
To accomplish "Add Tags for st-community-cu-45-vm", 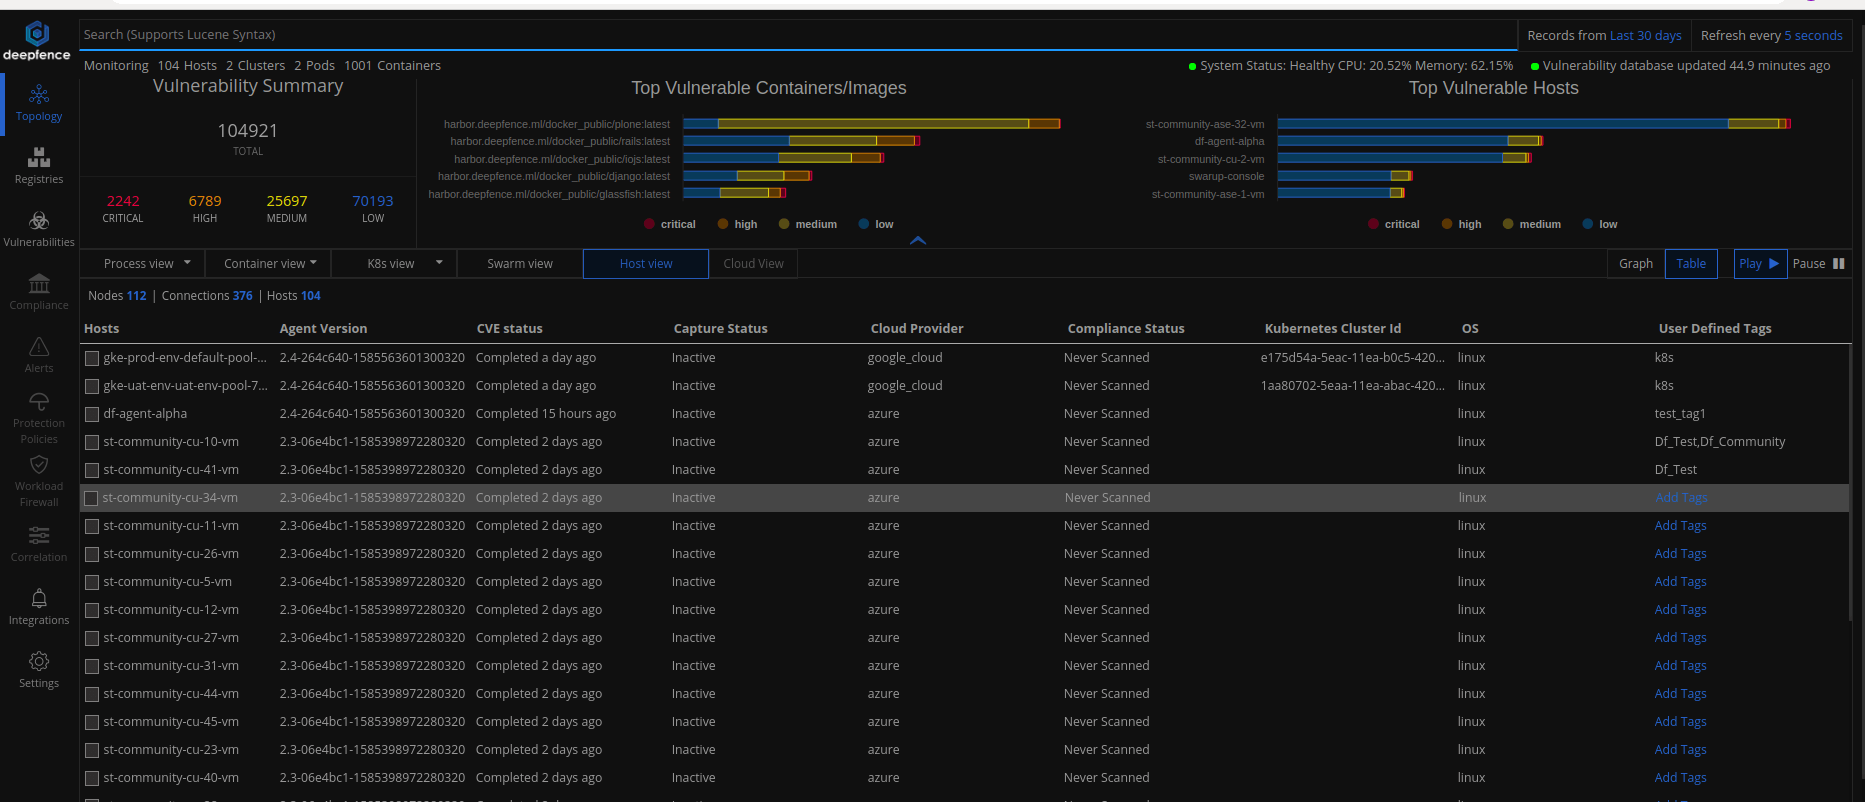I will [x=1680, y=722].
